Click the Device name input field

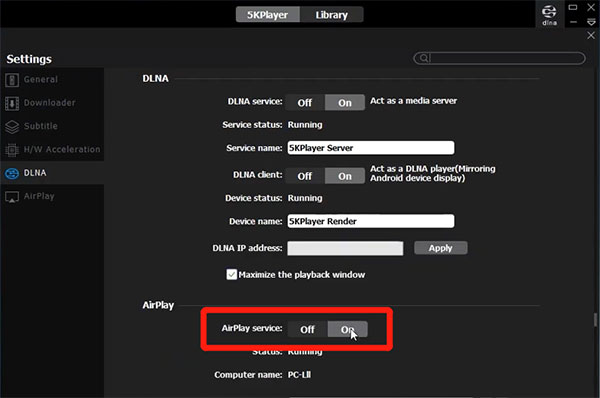click(x=371, y=221)
